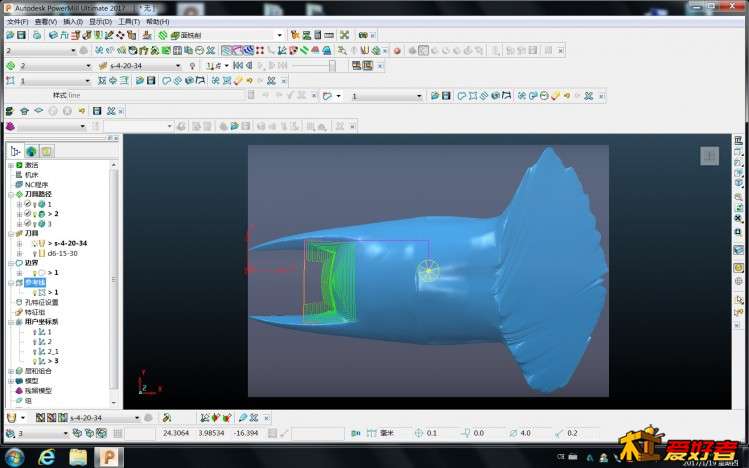Collapse the 刀具路径 tree node
This screenshot has height=468, width=749.
pyautogui.click(x=11, y=195)
